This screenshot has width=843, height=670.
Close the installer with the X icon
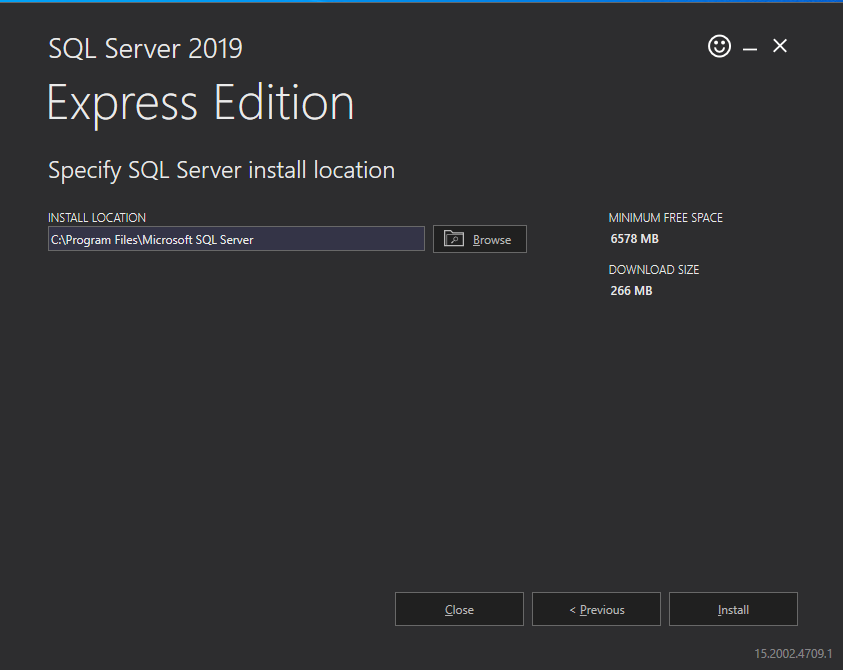[x=780, y=46]
